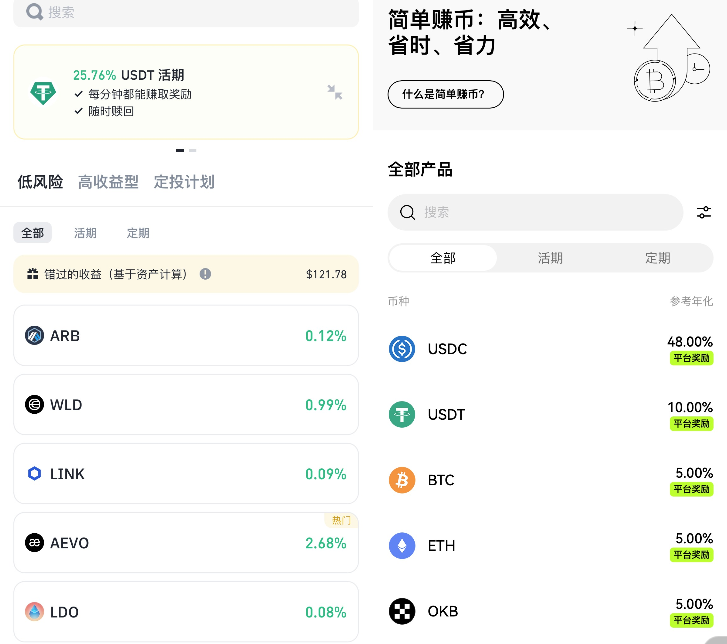Viewport: 727px width, 644px height.
Task: Click the 参考年化 column header
Action: [691, 301]
